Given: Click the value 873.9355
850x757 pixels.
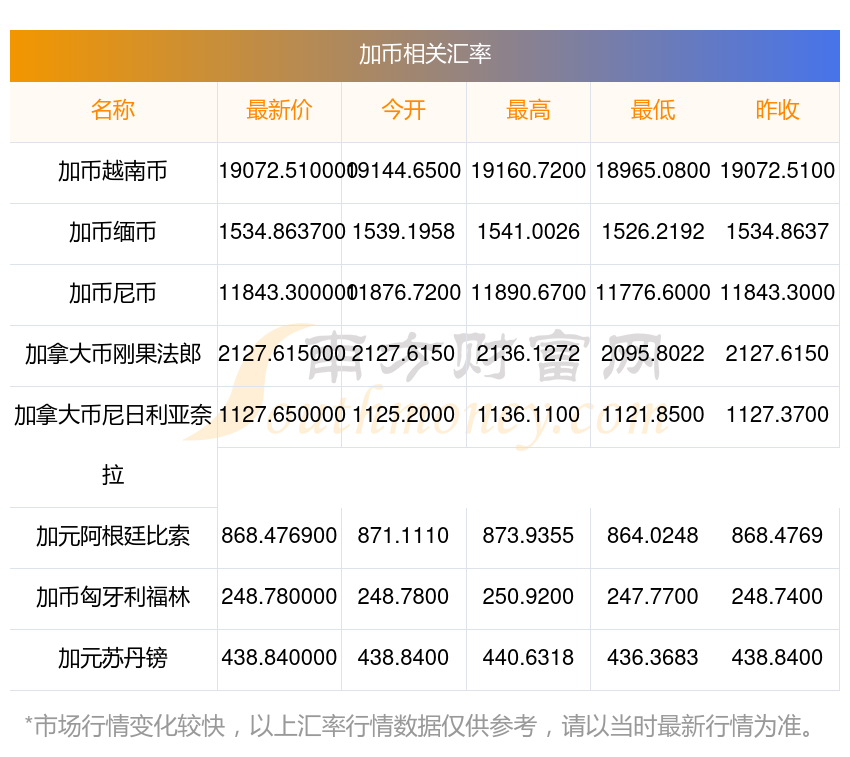Looking at the screenshot, I should 528,536.
